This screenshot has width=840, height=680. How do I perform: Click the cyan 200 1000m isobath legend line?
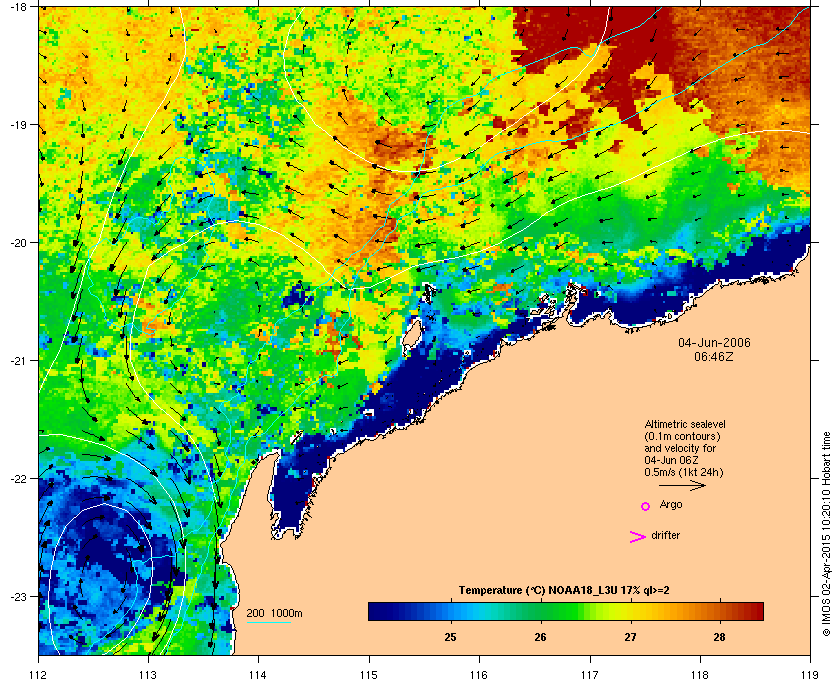(x=268, y=622)
